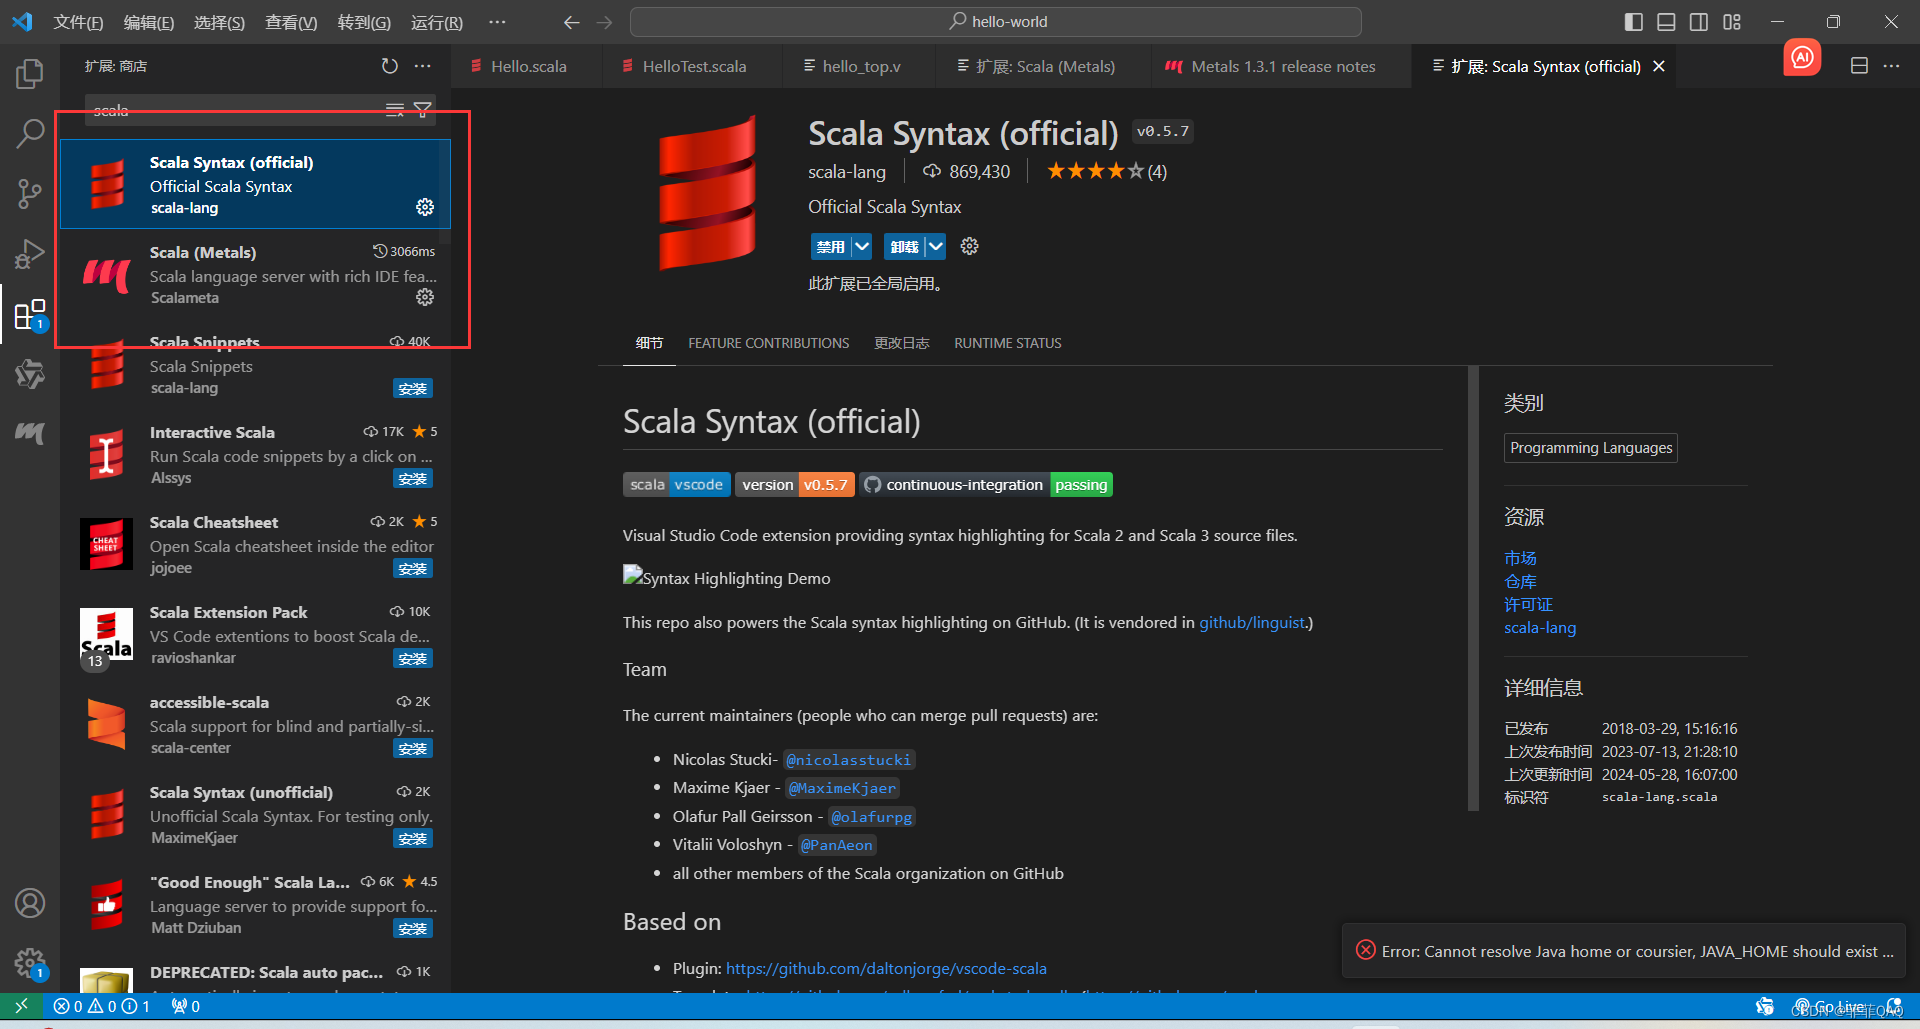The width and height of the screenshot is (1920, 1029).
Task: Install the Scala Extension Pack
Action: click(x=413, y=659)
